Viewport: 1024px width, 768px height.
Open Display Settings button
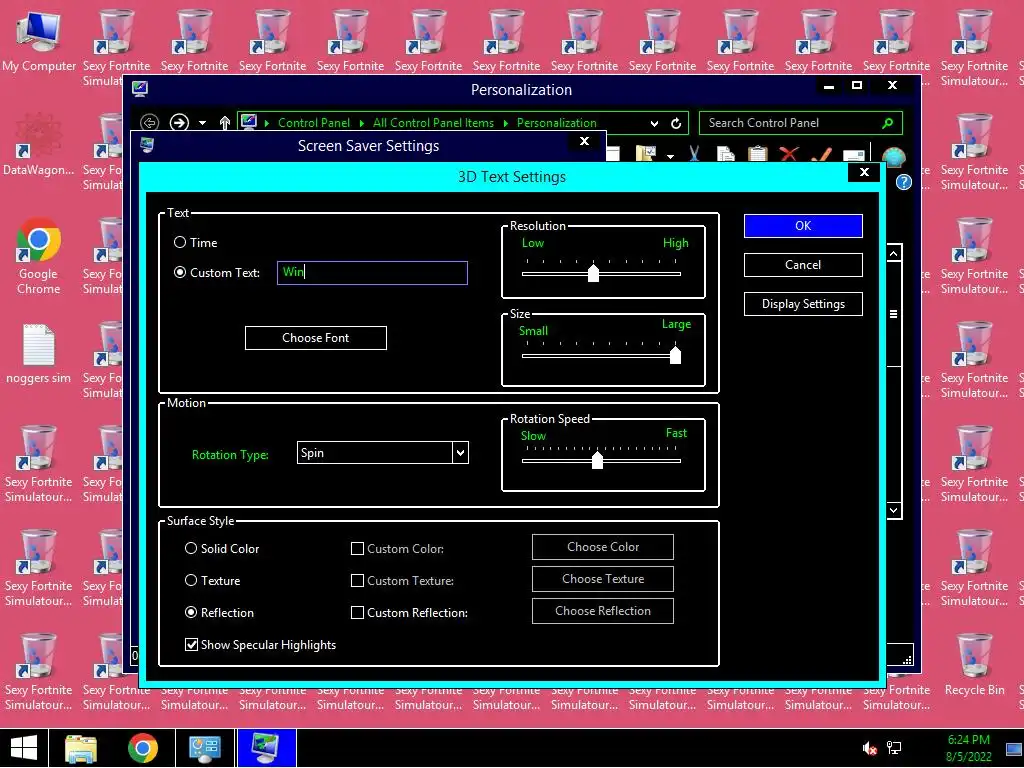(x=803, y=304)
